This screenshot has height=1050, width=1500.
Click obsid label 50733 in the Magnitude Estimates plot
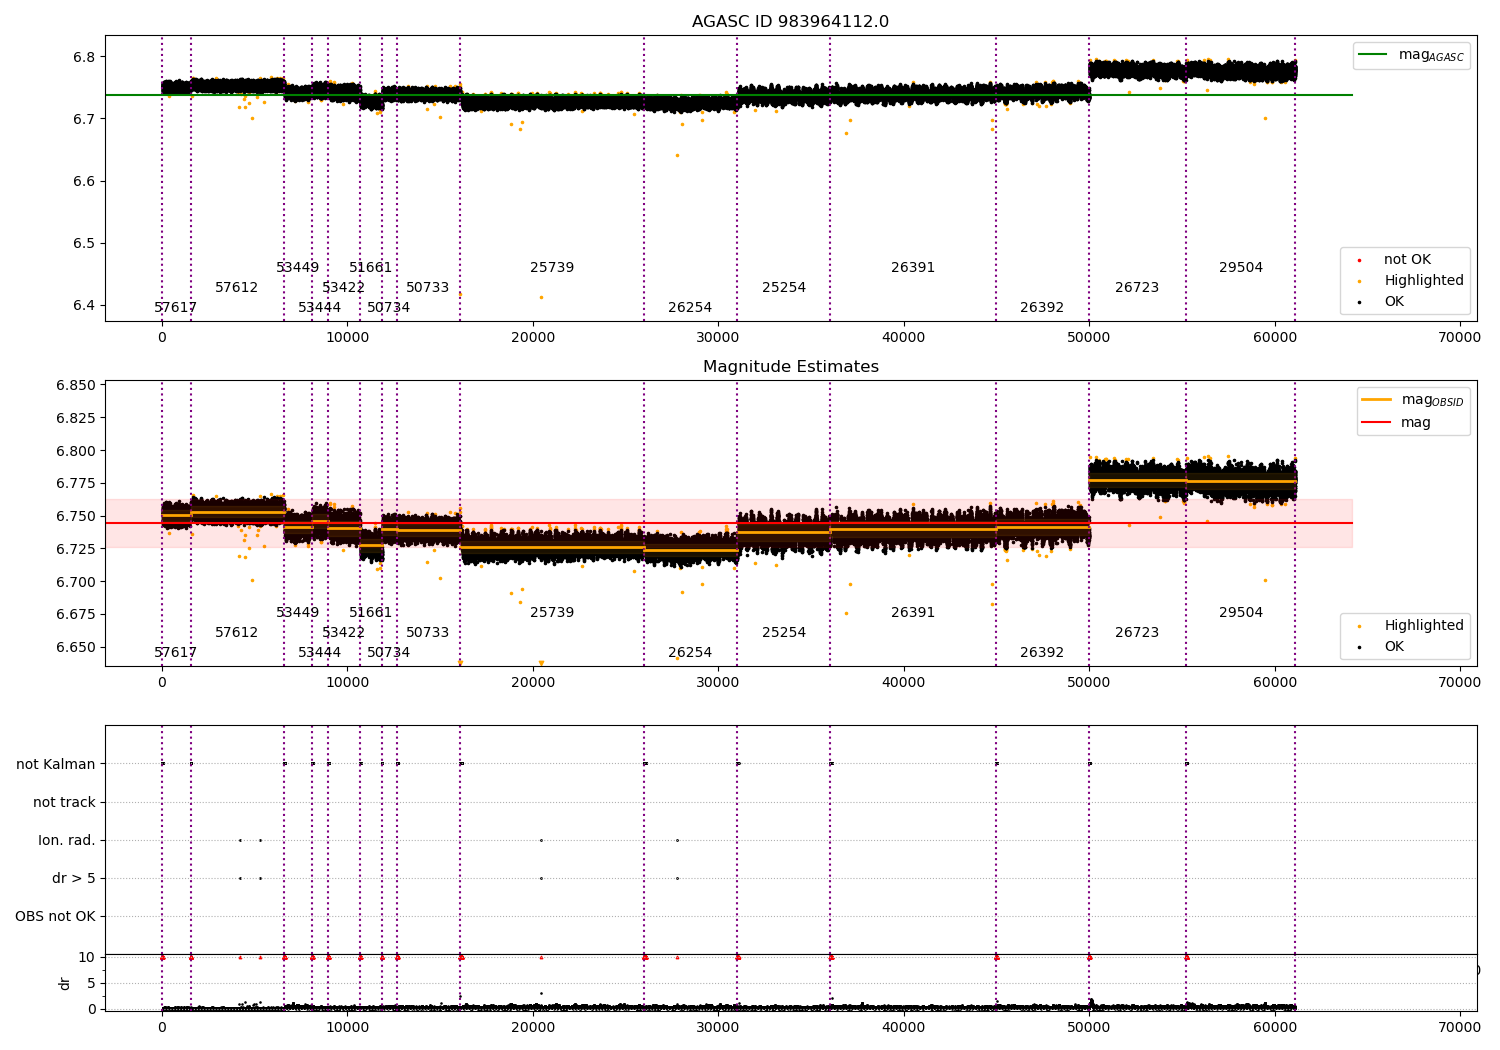point(428,633)
